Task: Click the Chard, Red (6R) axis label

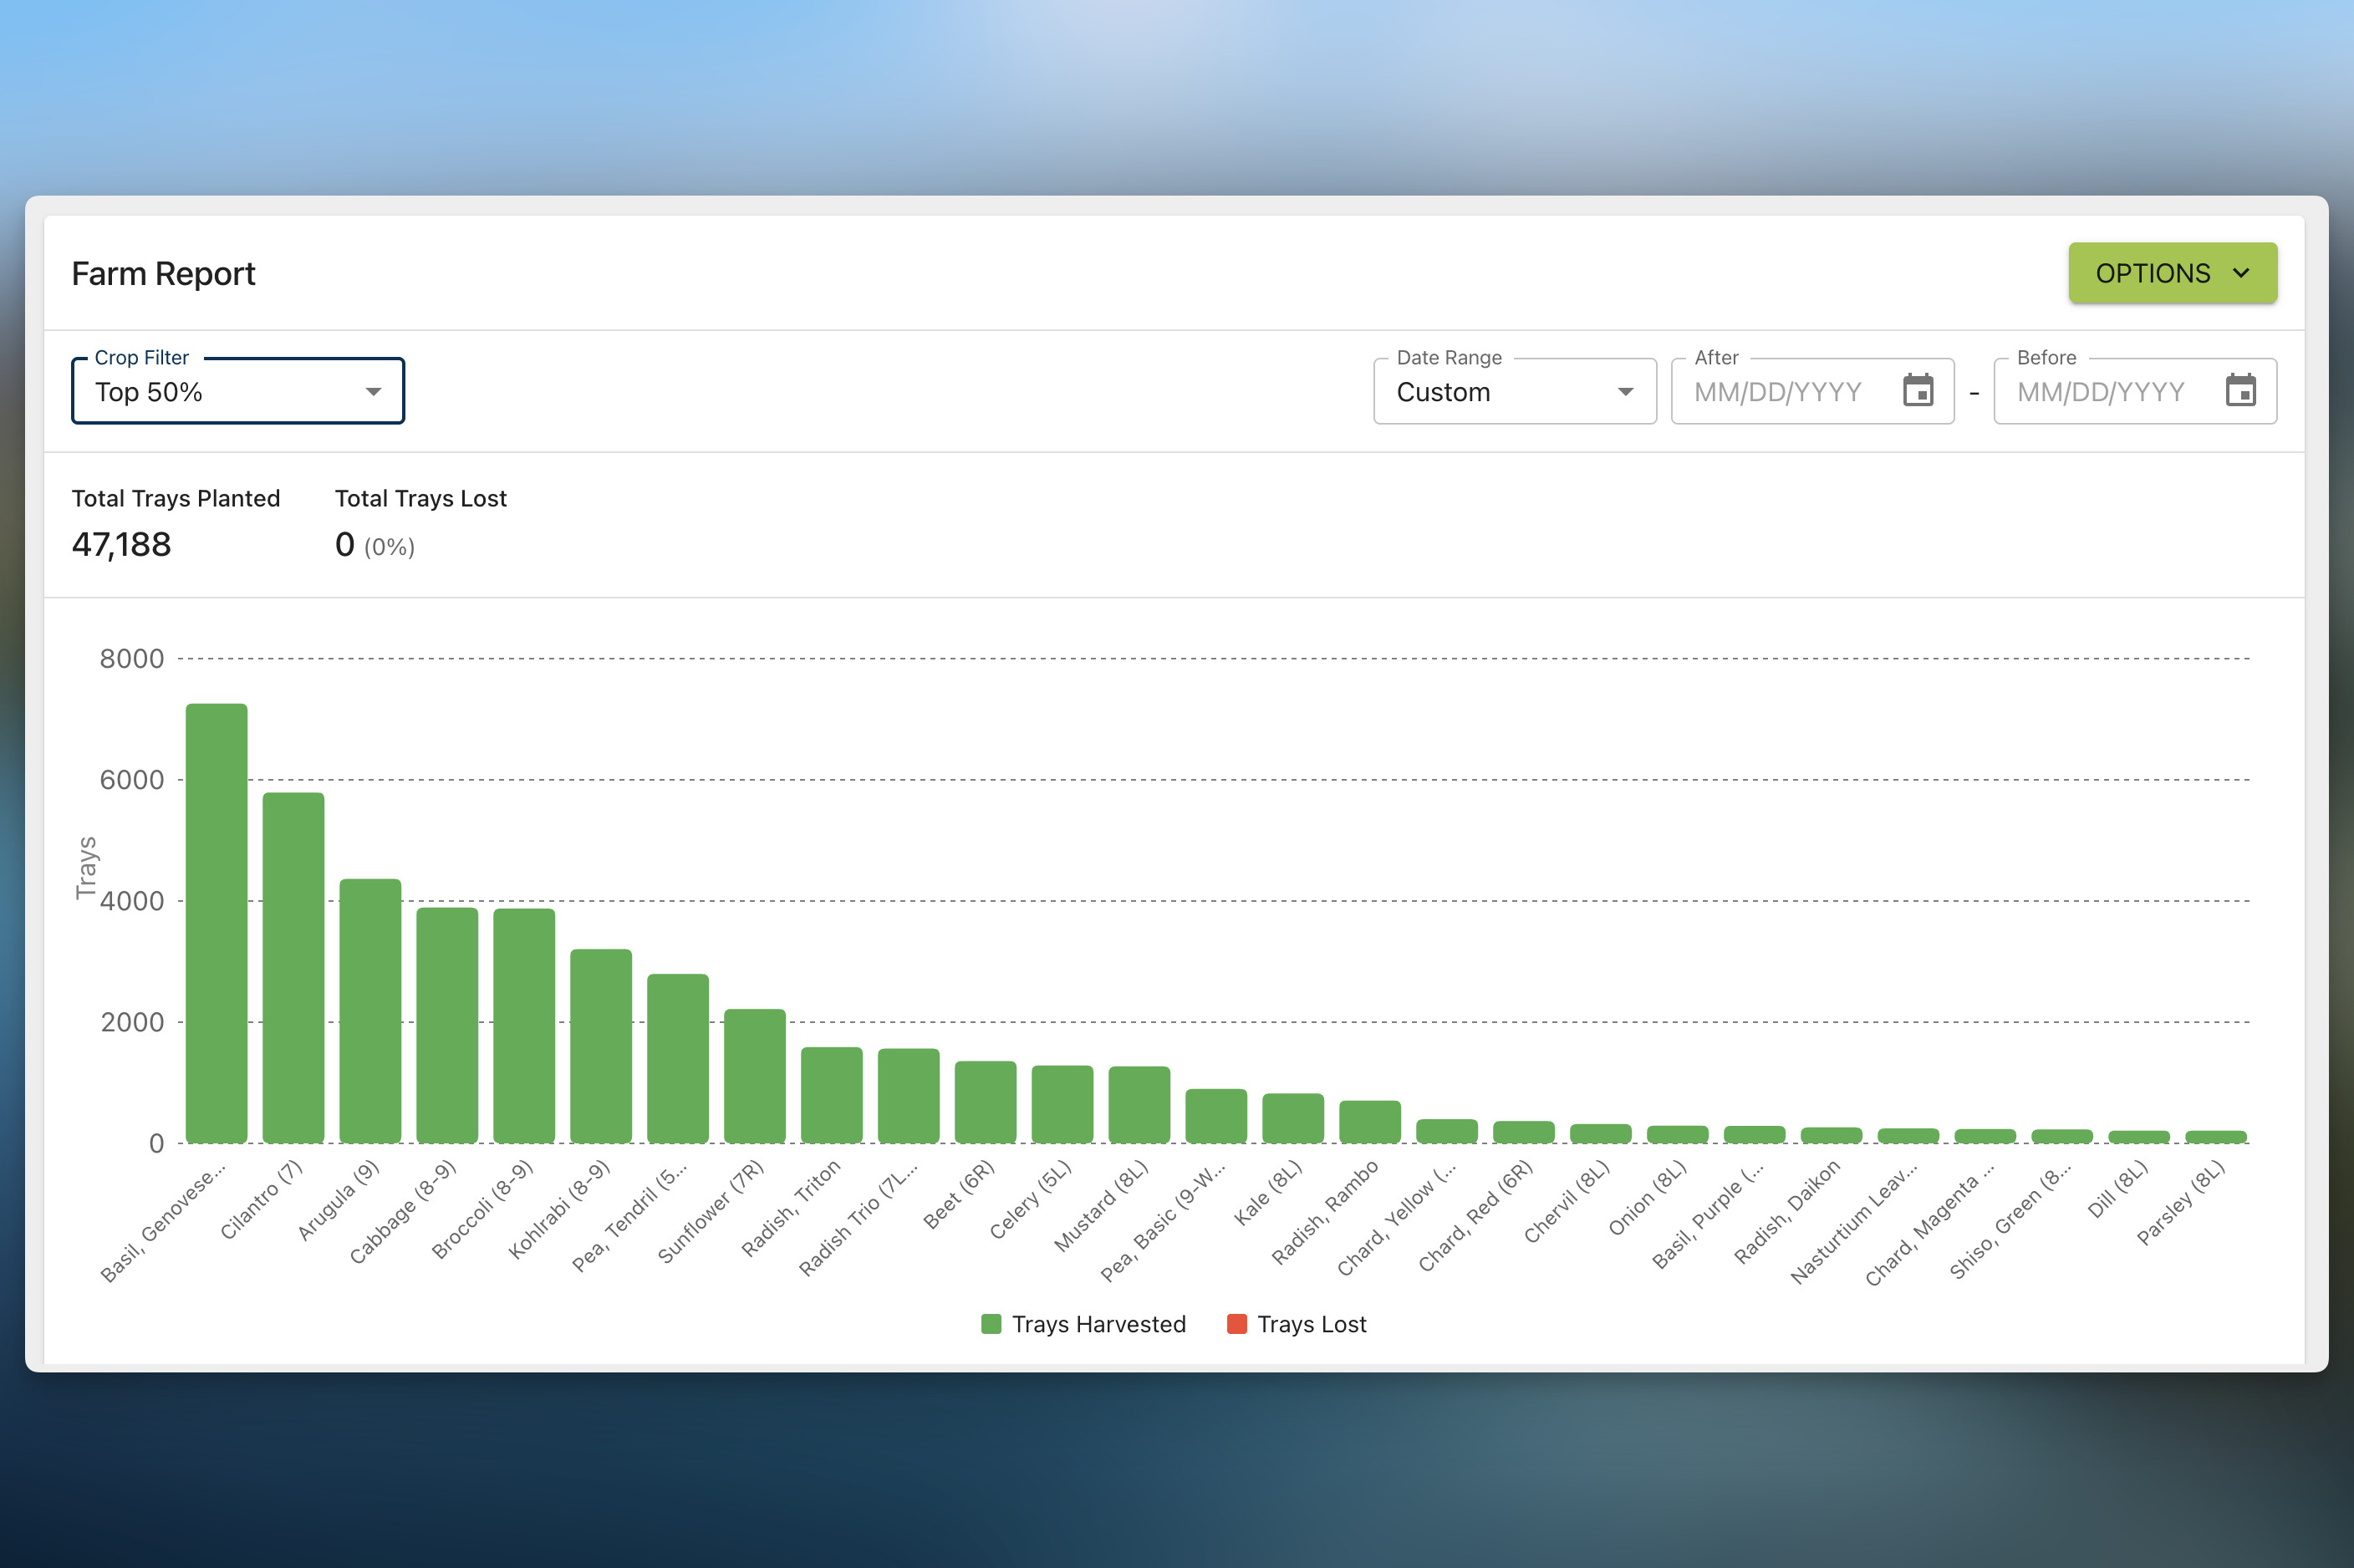Action: tap(1476, 1216)
